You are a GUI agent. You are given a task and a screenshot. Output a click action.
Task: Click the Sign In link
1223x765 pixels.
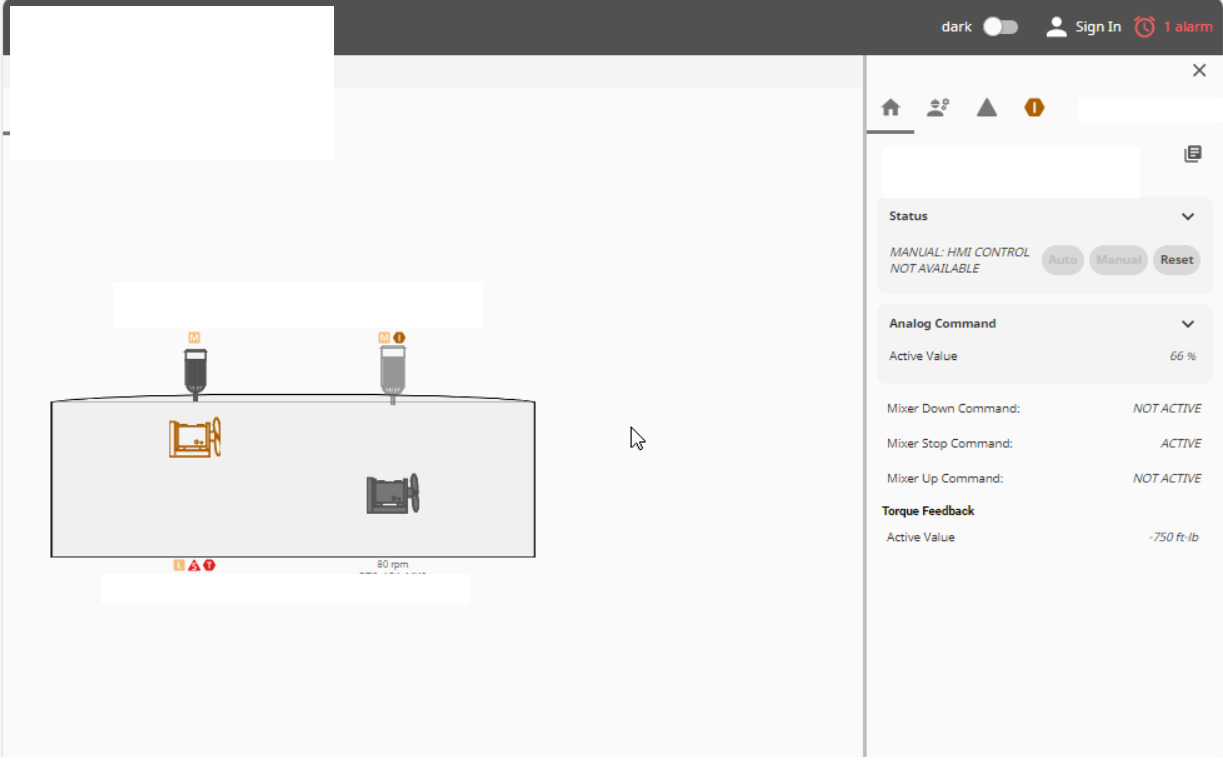1098,27
